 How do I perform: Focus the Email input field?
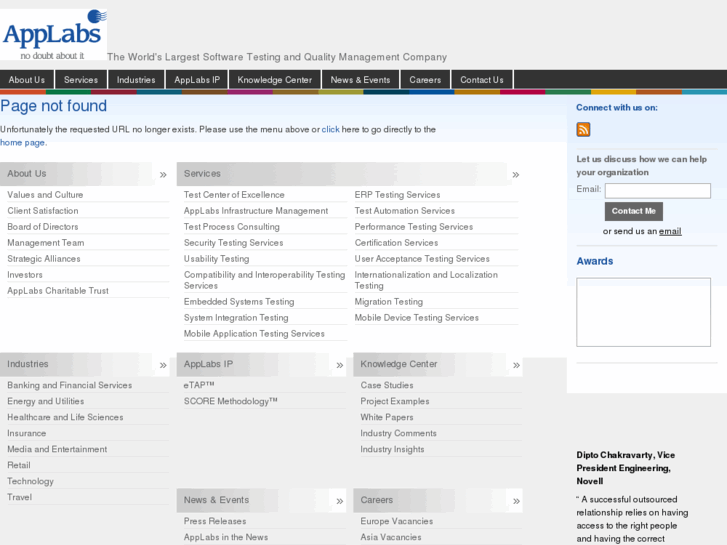pos(657,190)
